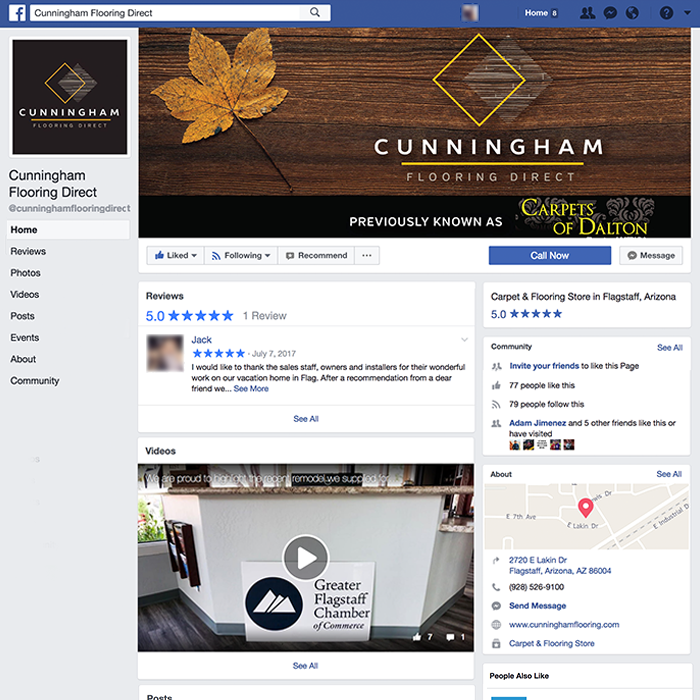Click the 5.0 rating in Reviews header

[x=189, y=316]
